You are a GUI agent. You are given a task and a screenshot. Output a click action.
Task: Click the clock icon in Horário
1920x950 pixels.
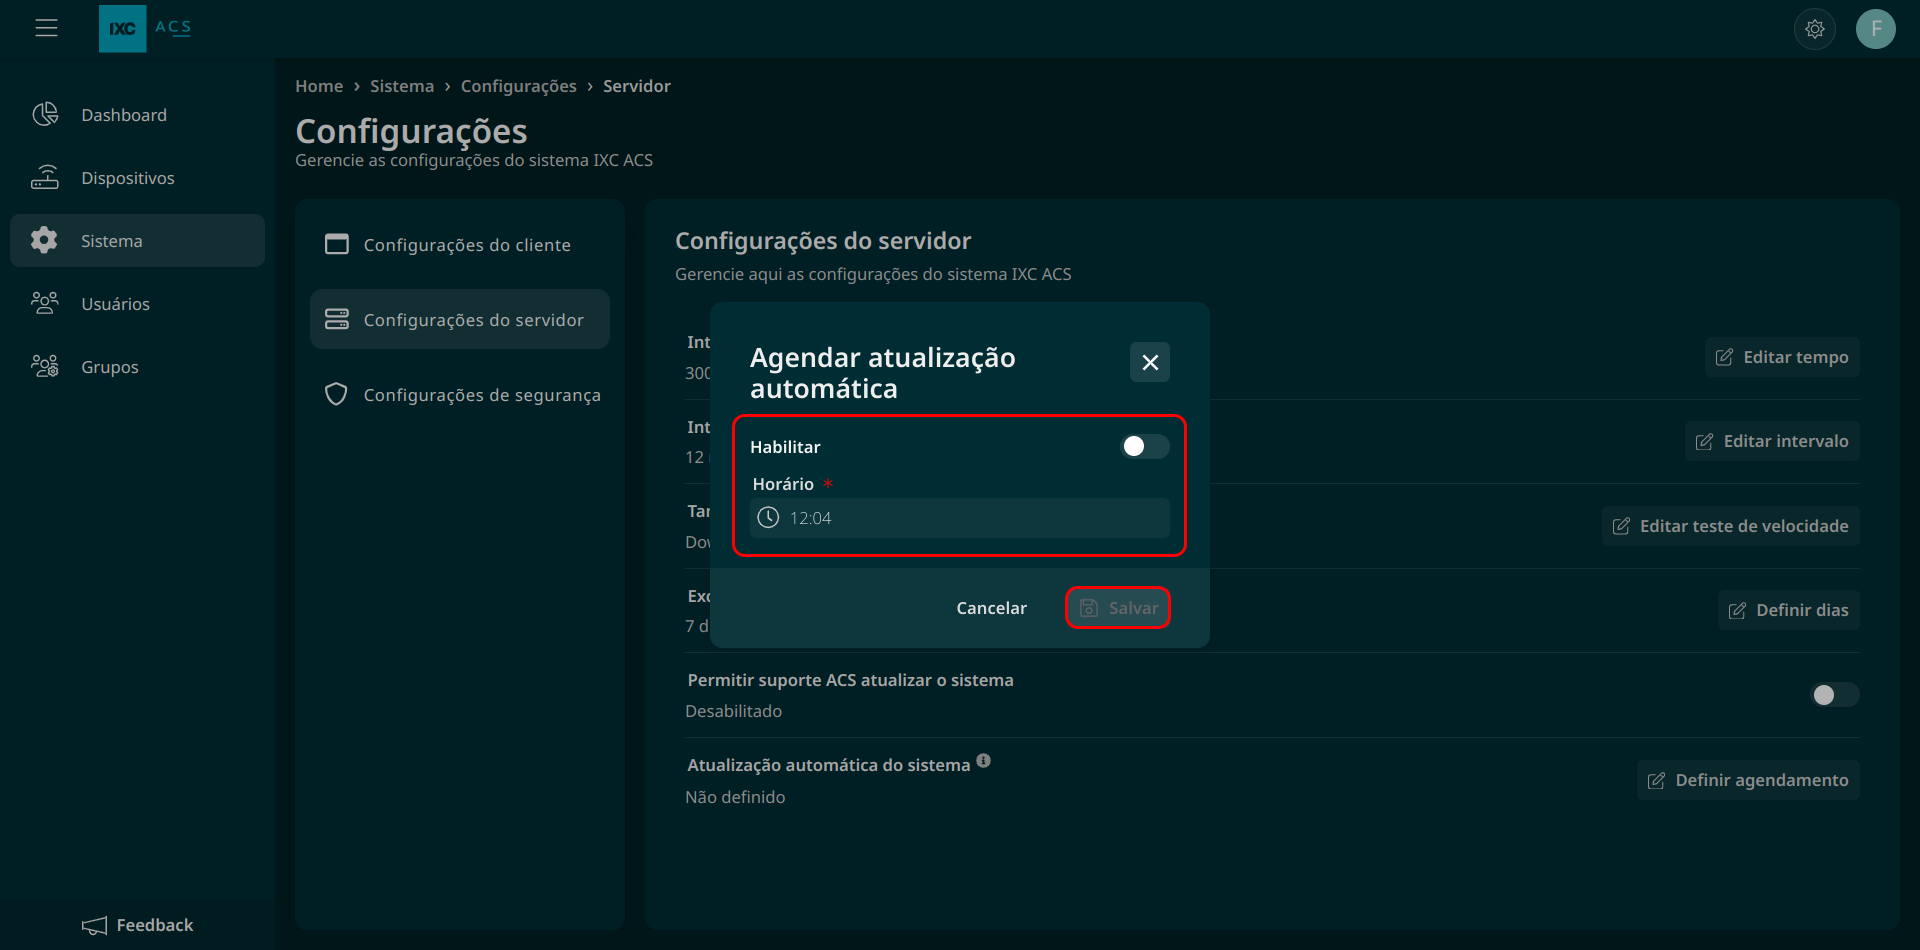[x=768, y=517]
